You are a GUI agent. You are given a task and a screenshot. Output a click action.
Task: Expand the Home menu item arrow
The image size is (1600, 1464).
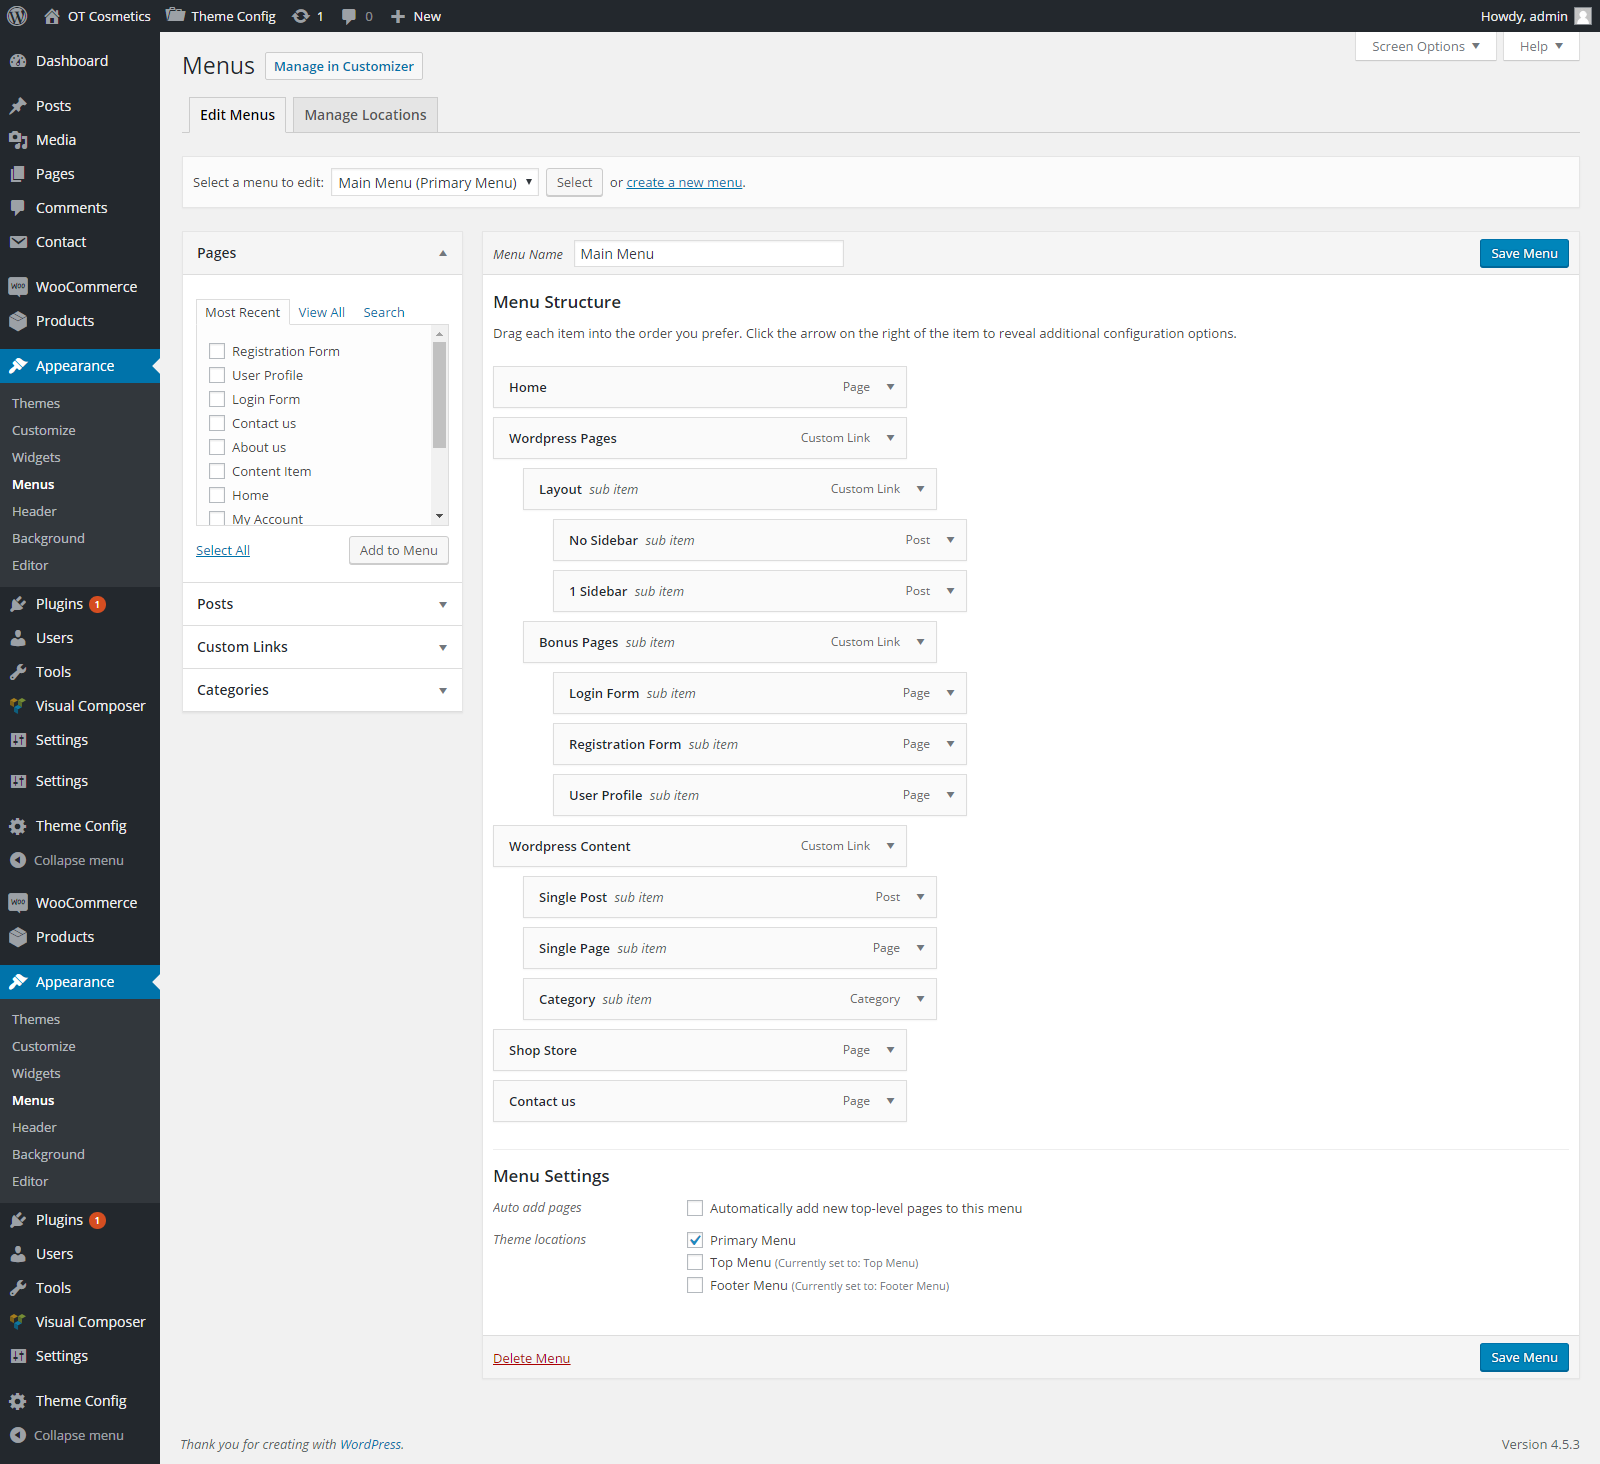pyautogui.click(x=890, y=387)
